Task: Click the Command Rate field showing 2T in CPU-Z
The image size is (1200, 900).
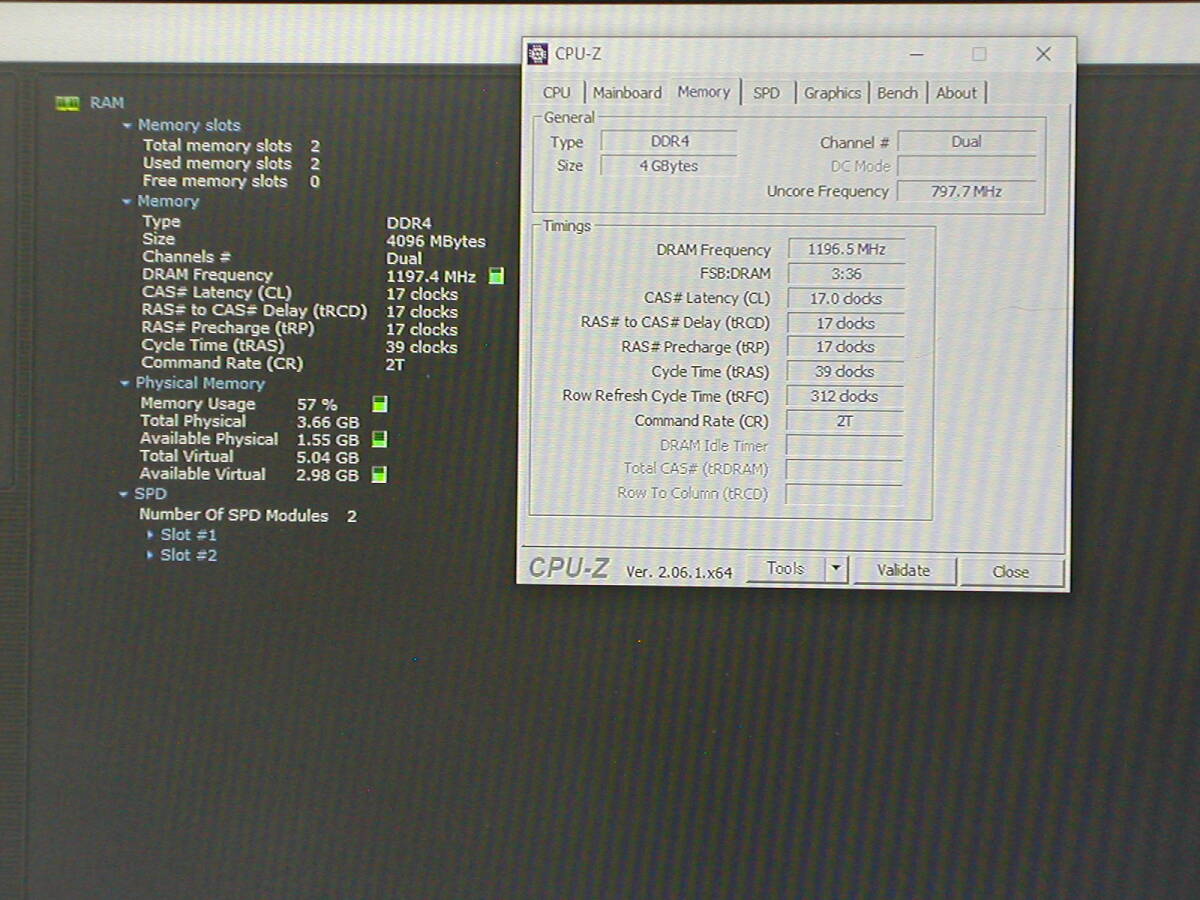Action: point(845,421)
